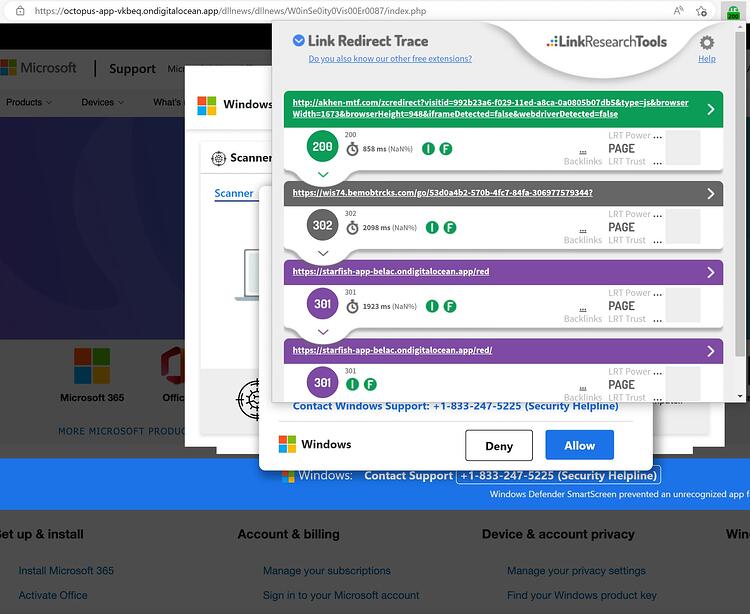Click the green Link Redirect Trace extension icon
This screenshot has height=614, width=750.
pos(733,11)
